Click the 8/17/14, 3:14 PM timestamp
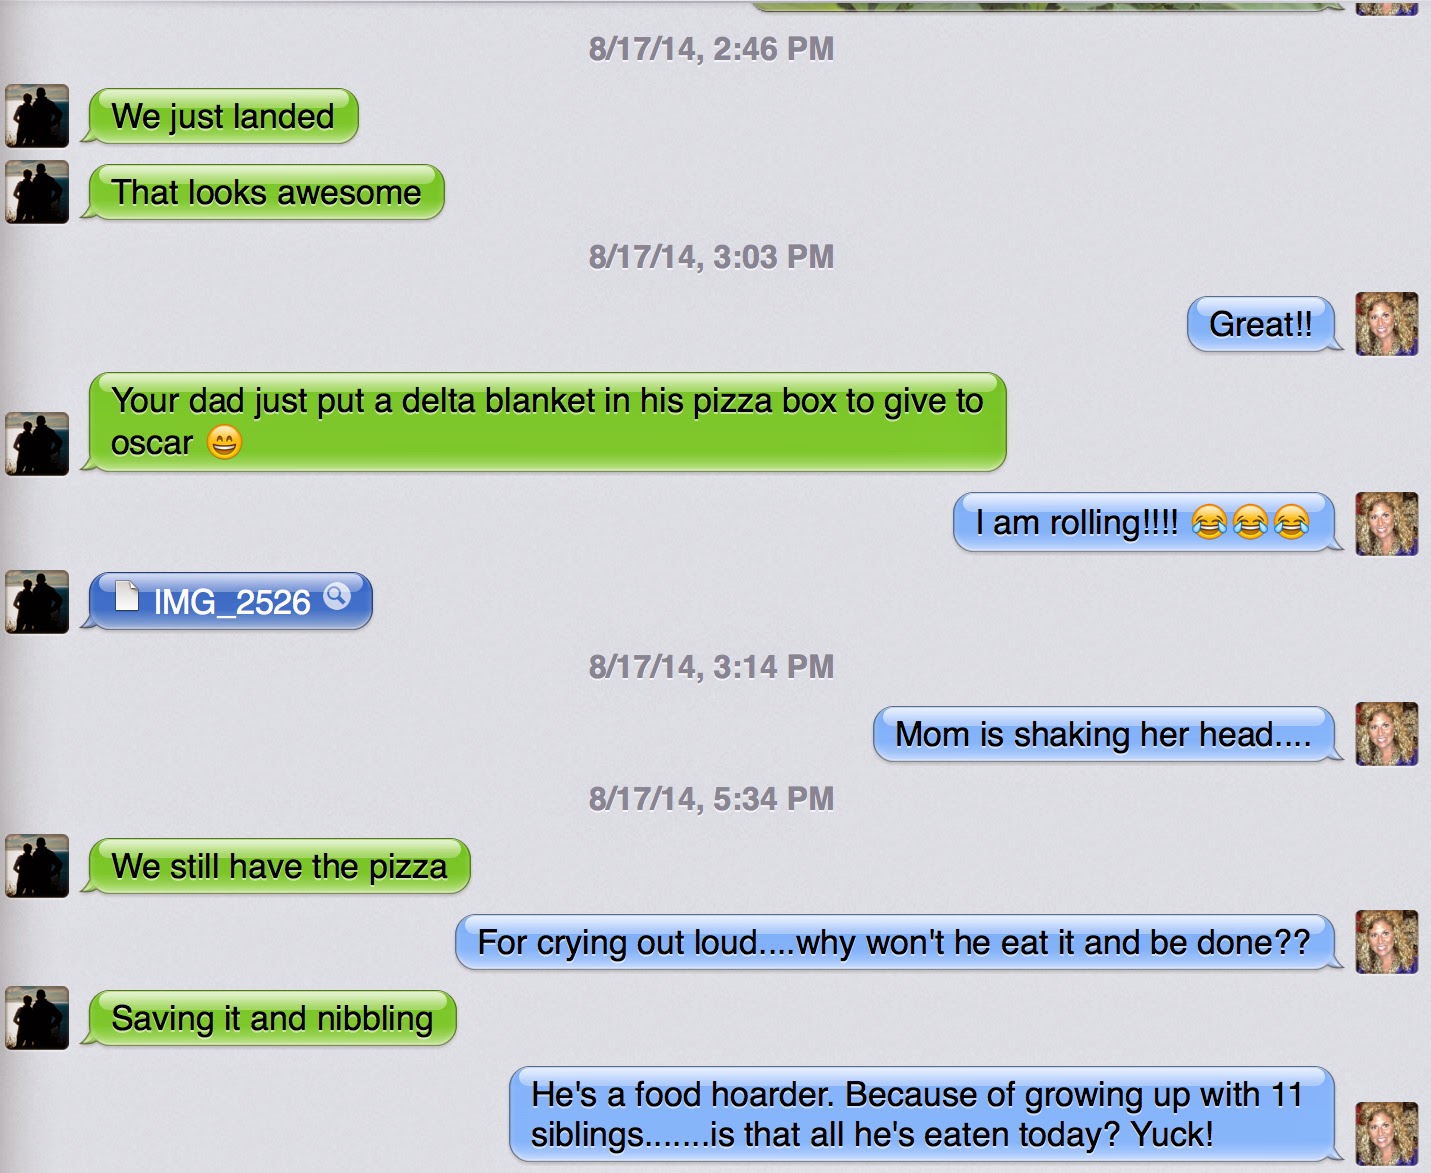 711,667
